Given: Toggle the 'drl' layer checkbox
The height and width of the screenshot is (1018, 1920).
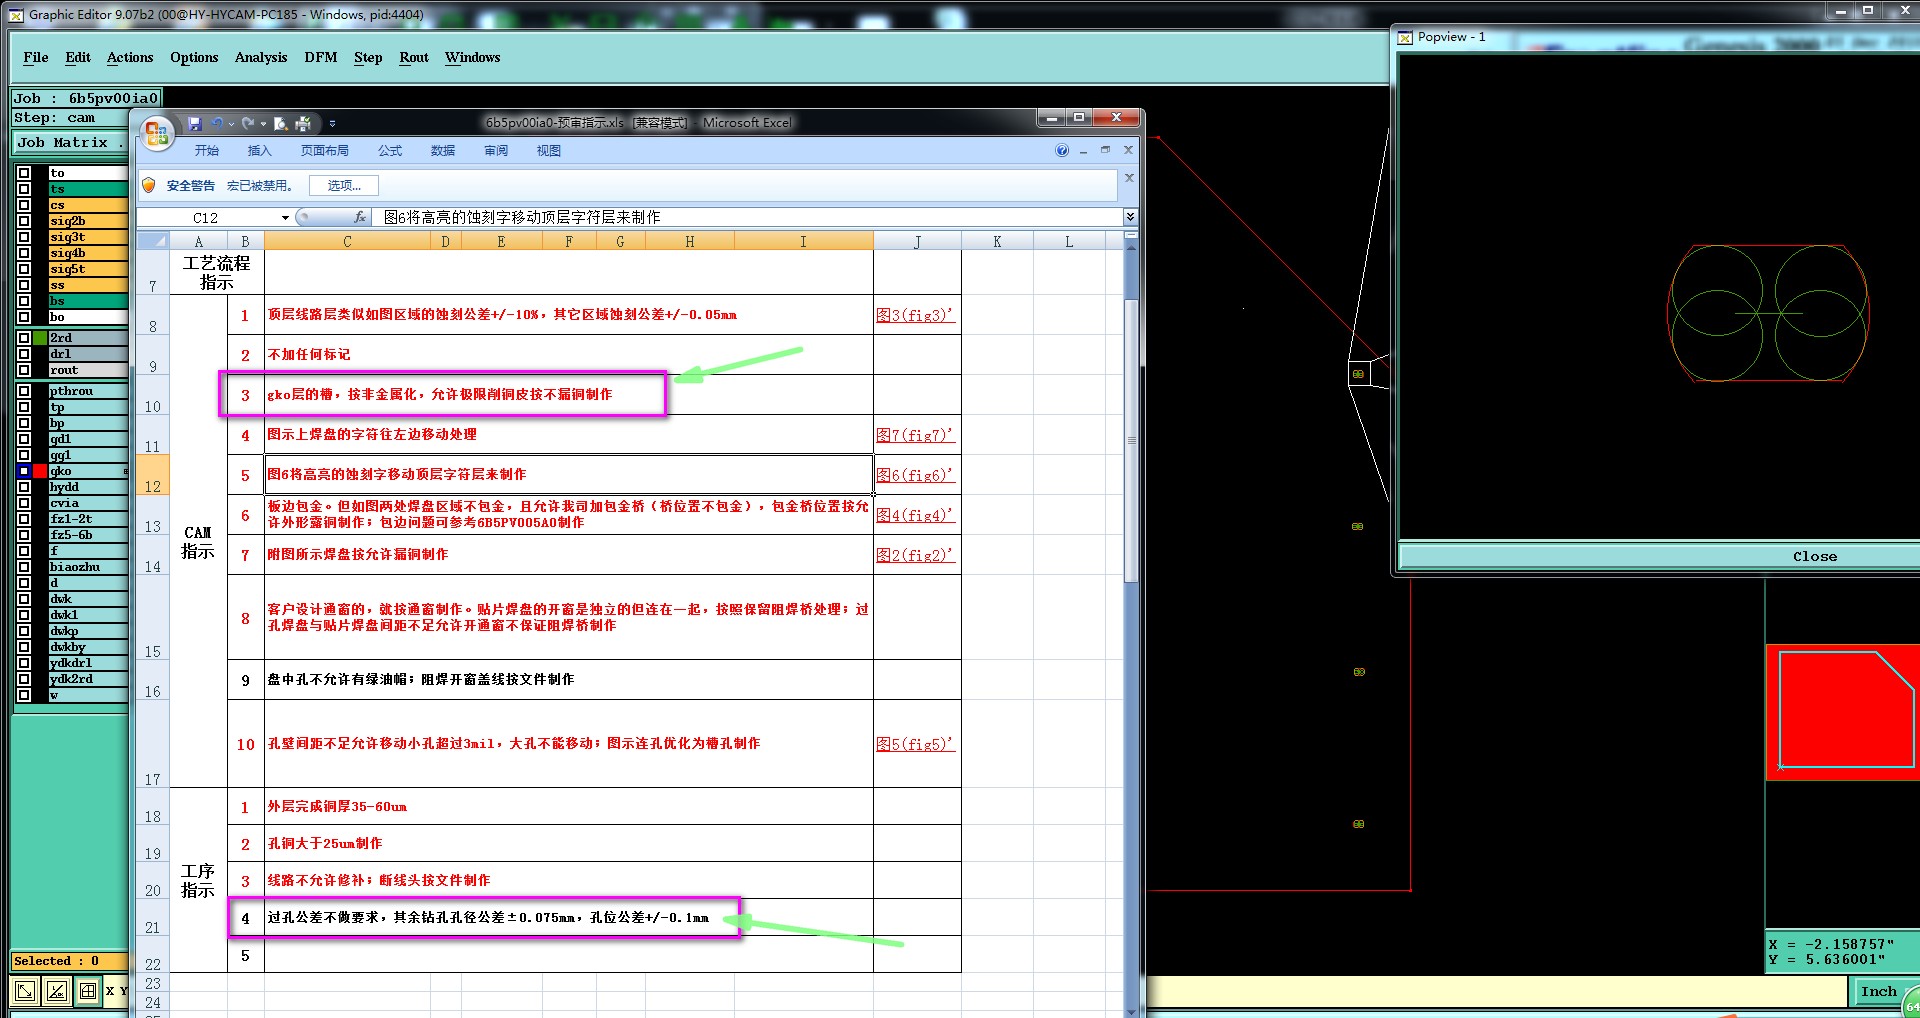Looking at the screenshot, I should coord(24,354).
